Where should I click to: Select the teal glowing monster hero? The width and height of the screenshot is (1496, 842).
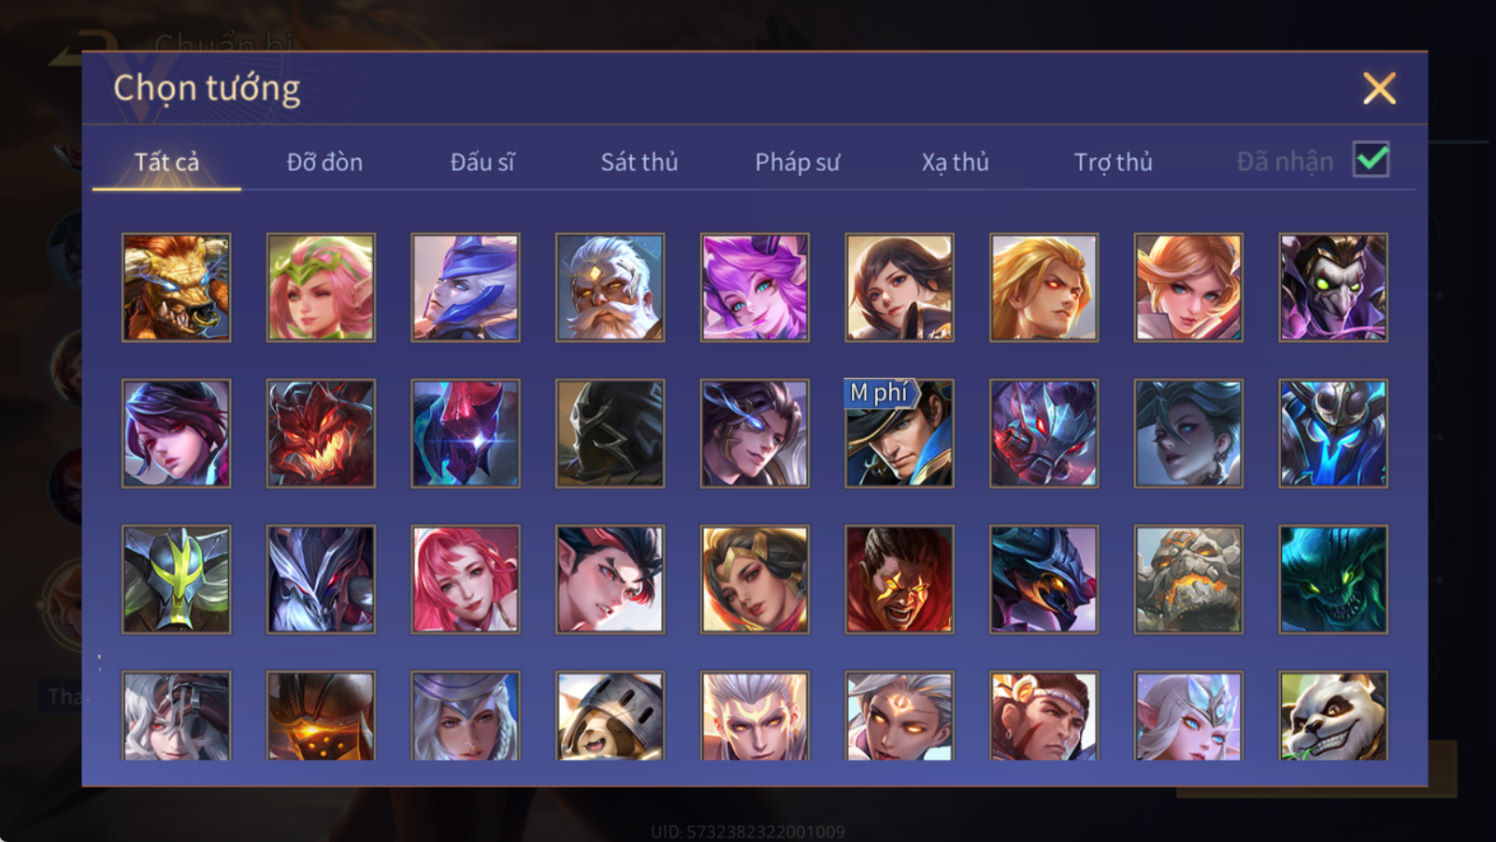pyautogui.click(x=1333, y=579)
